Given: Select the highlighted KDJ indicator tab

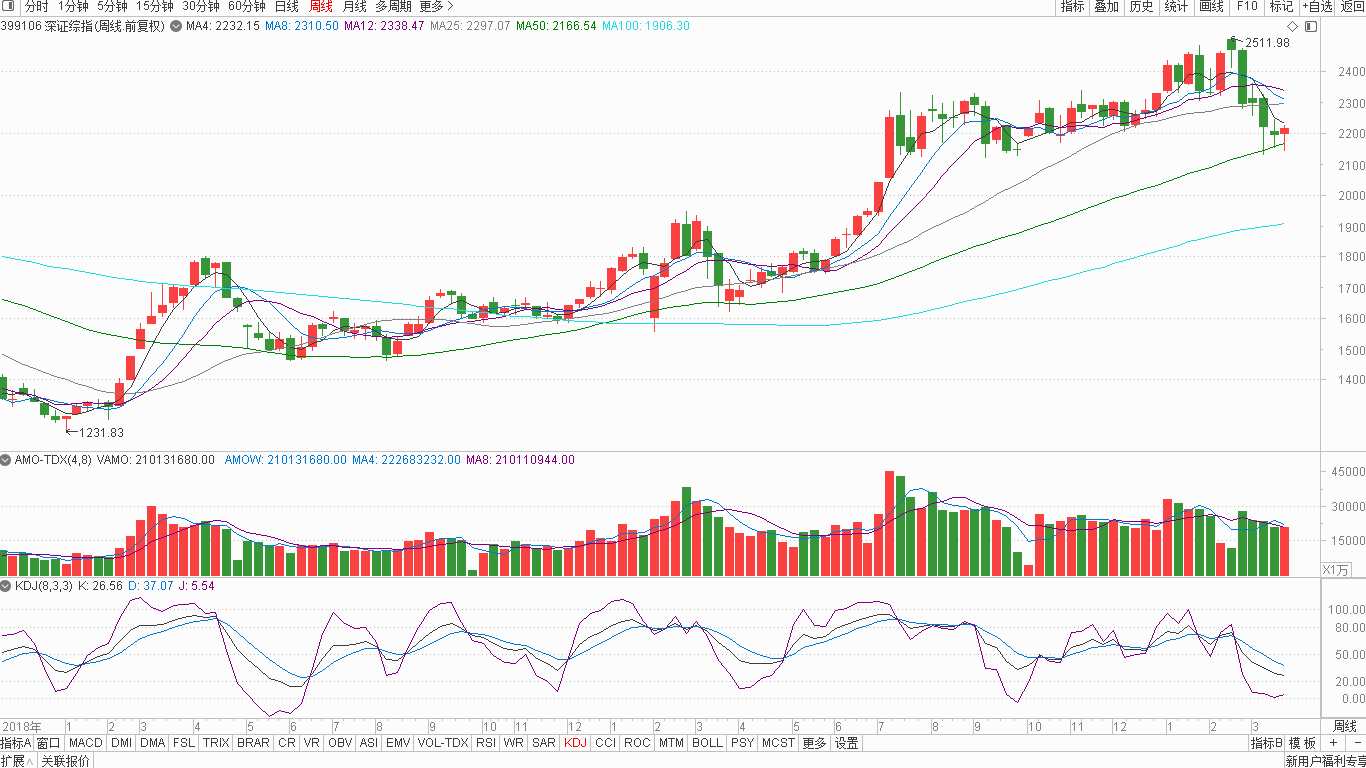Looking at the screenshot, I should click(x=575, y=743).
